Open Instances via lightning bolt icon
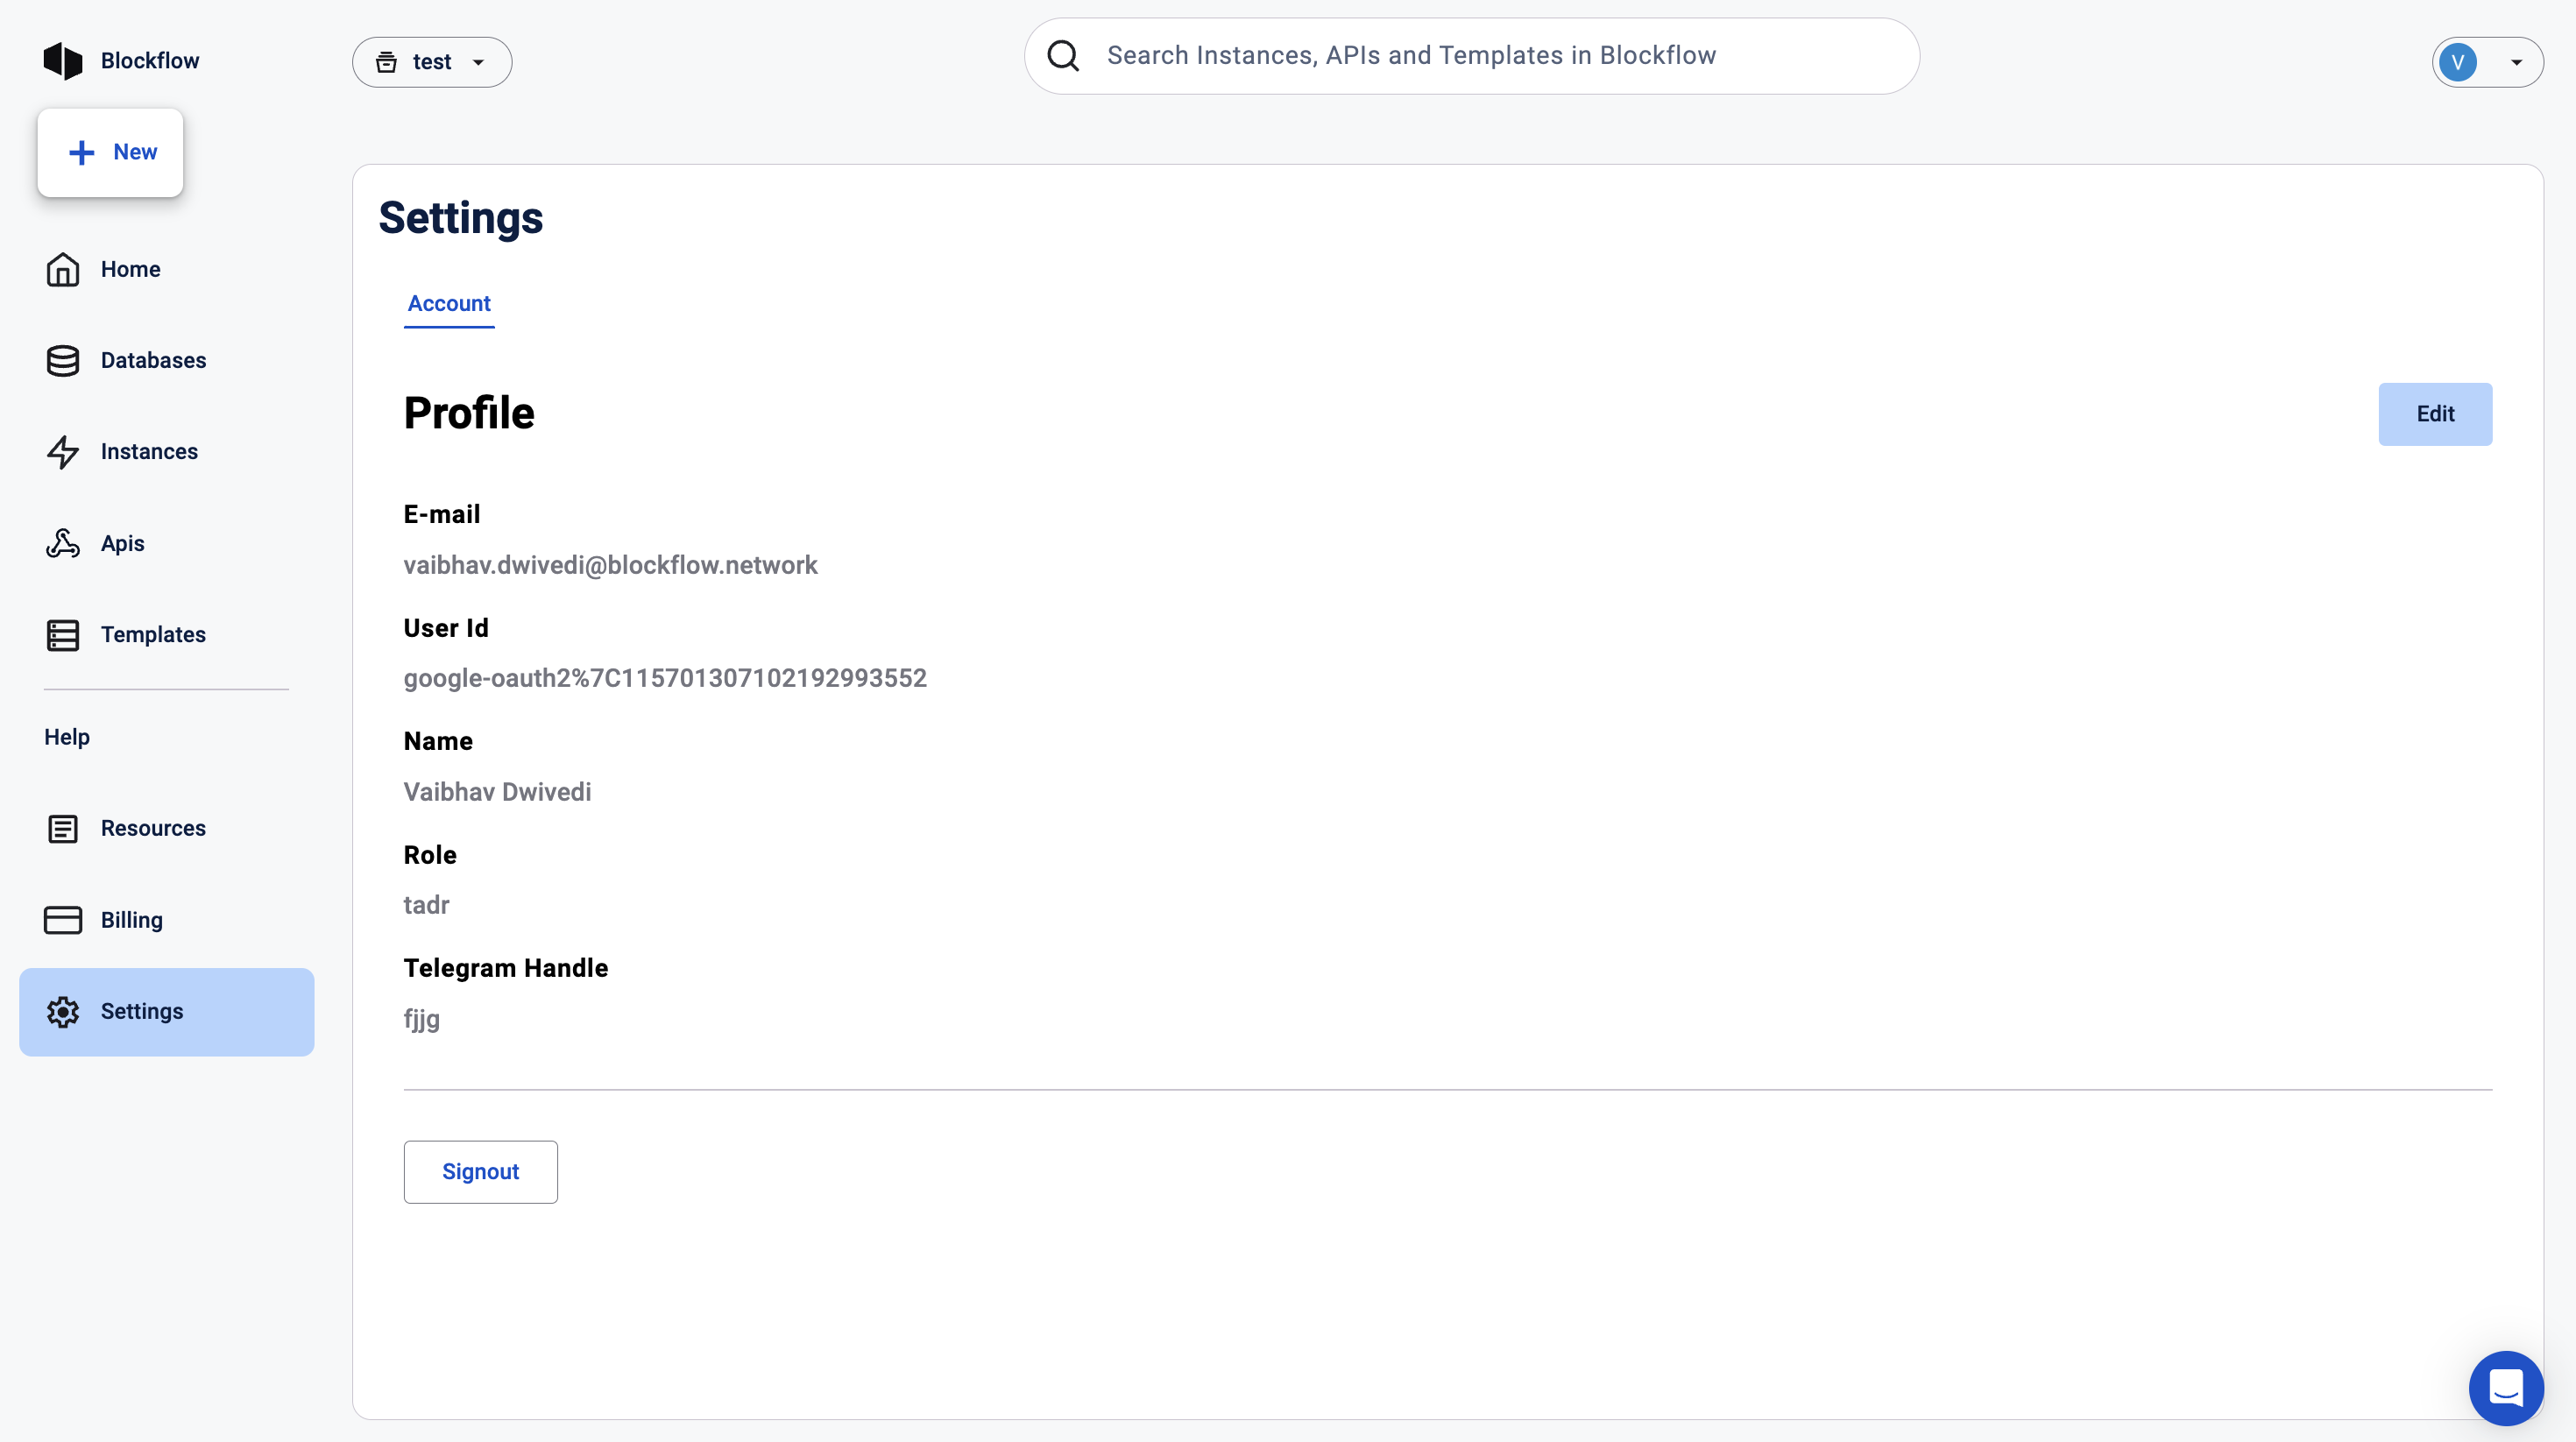The height and width of the screenshot is (1442, 2576). [62, 452]
